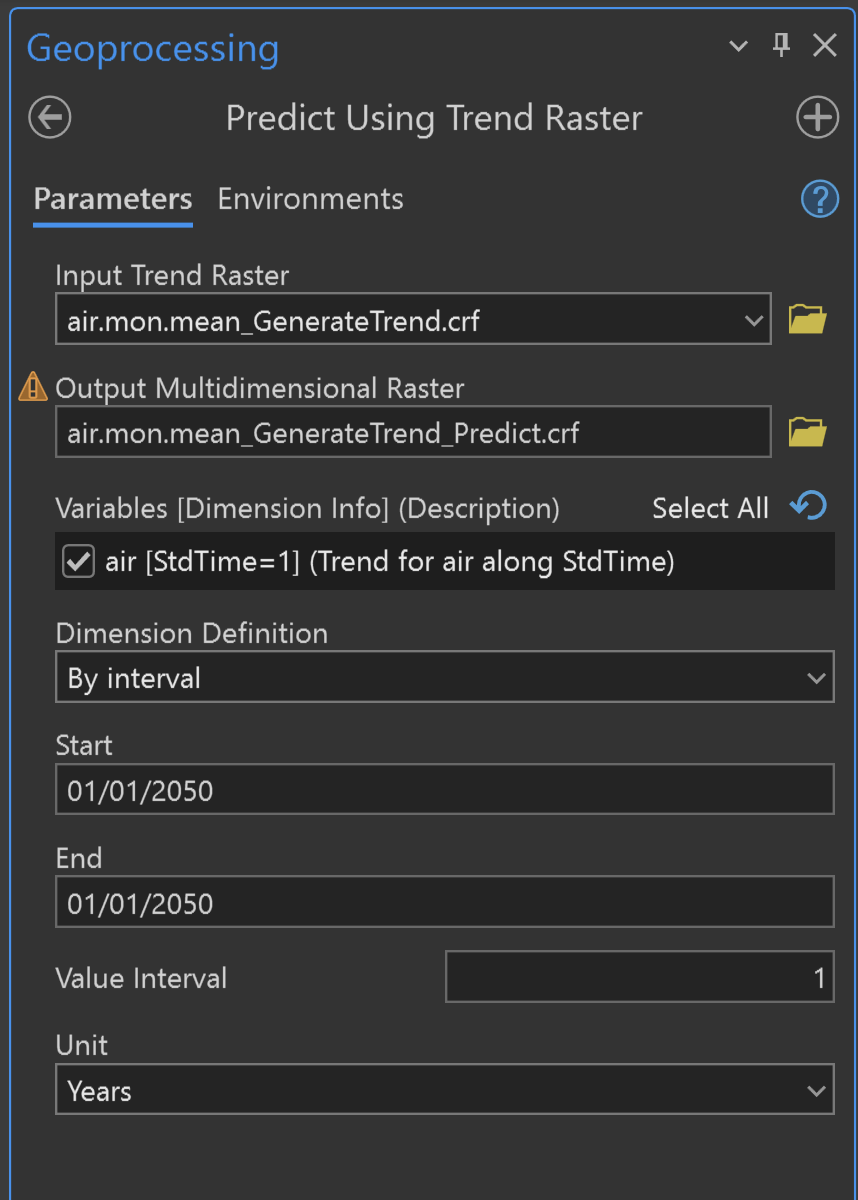Click the Value Interval number field
Viewport: 858px width, 1200px height.
coord(639,977)
